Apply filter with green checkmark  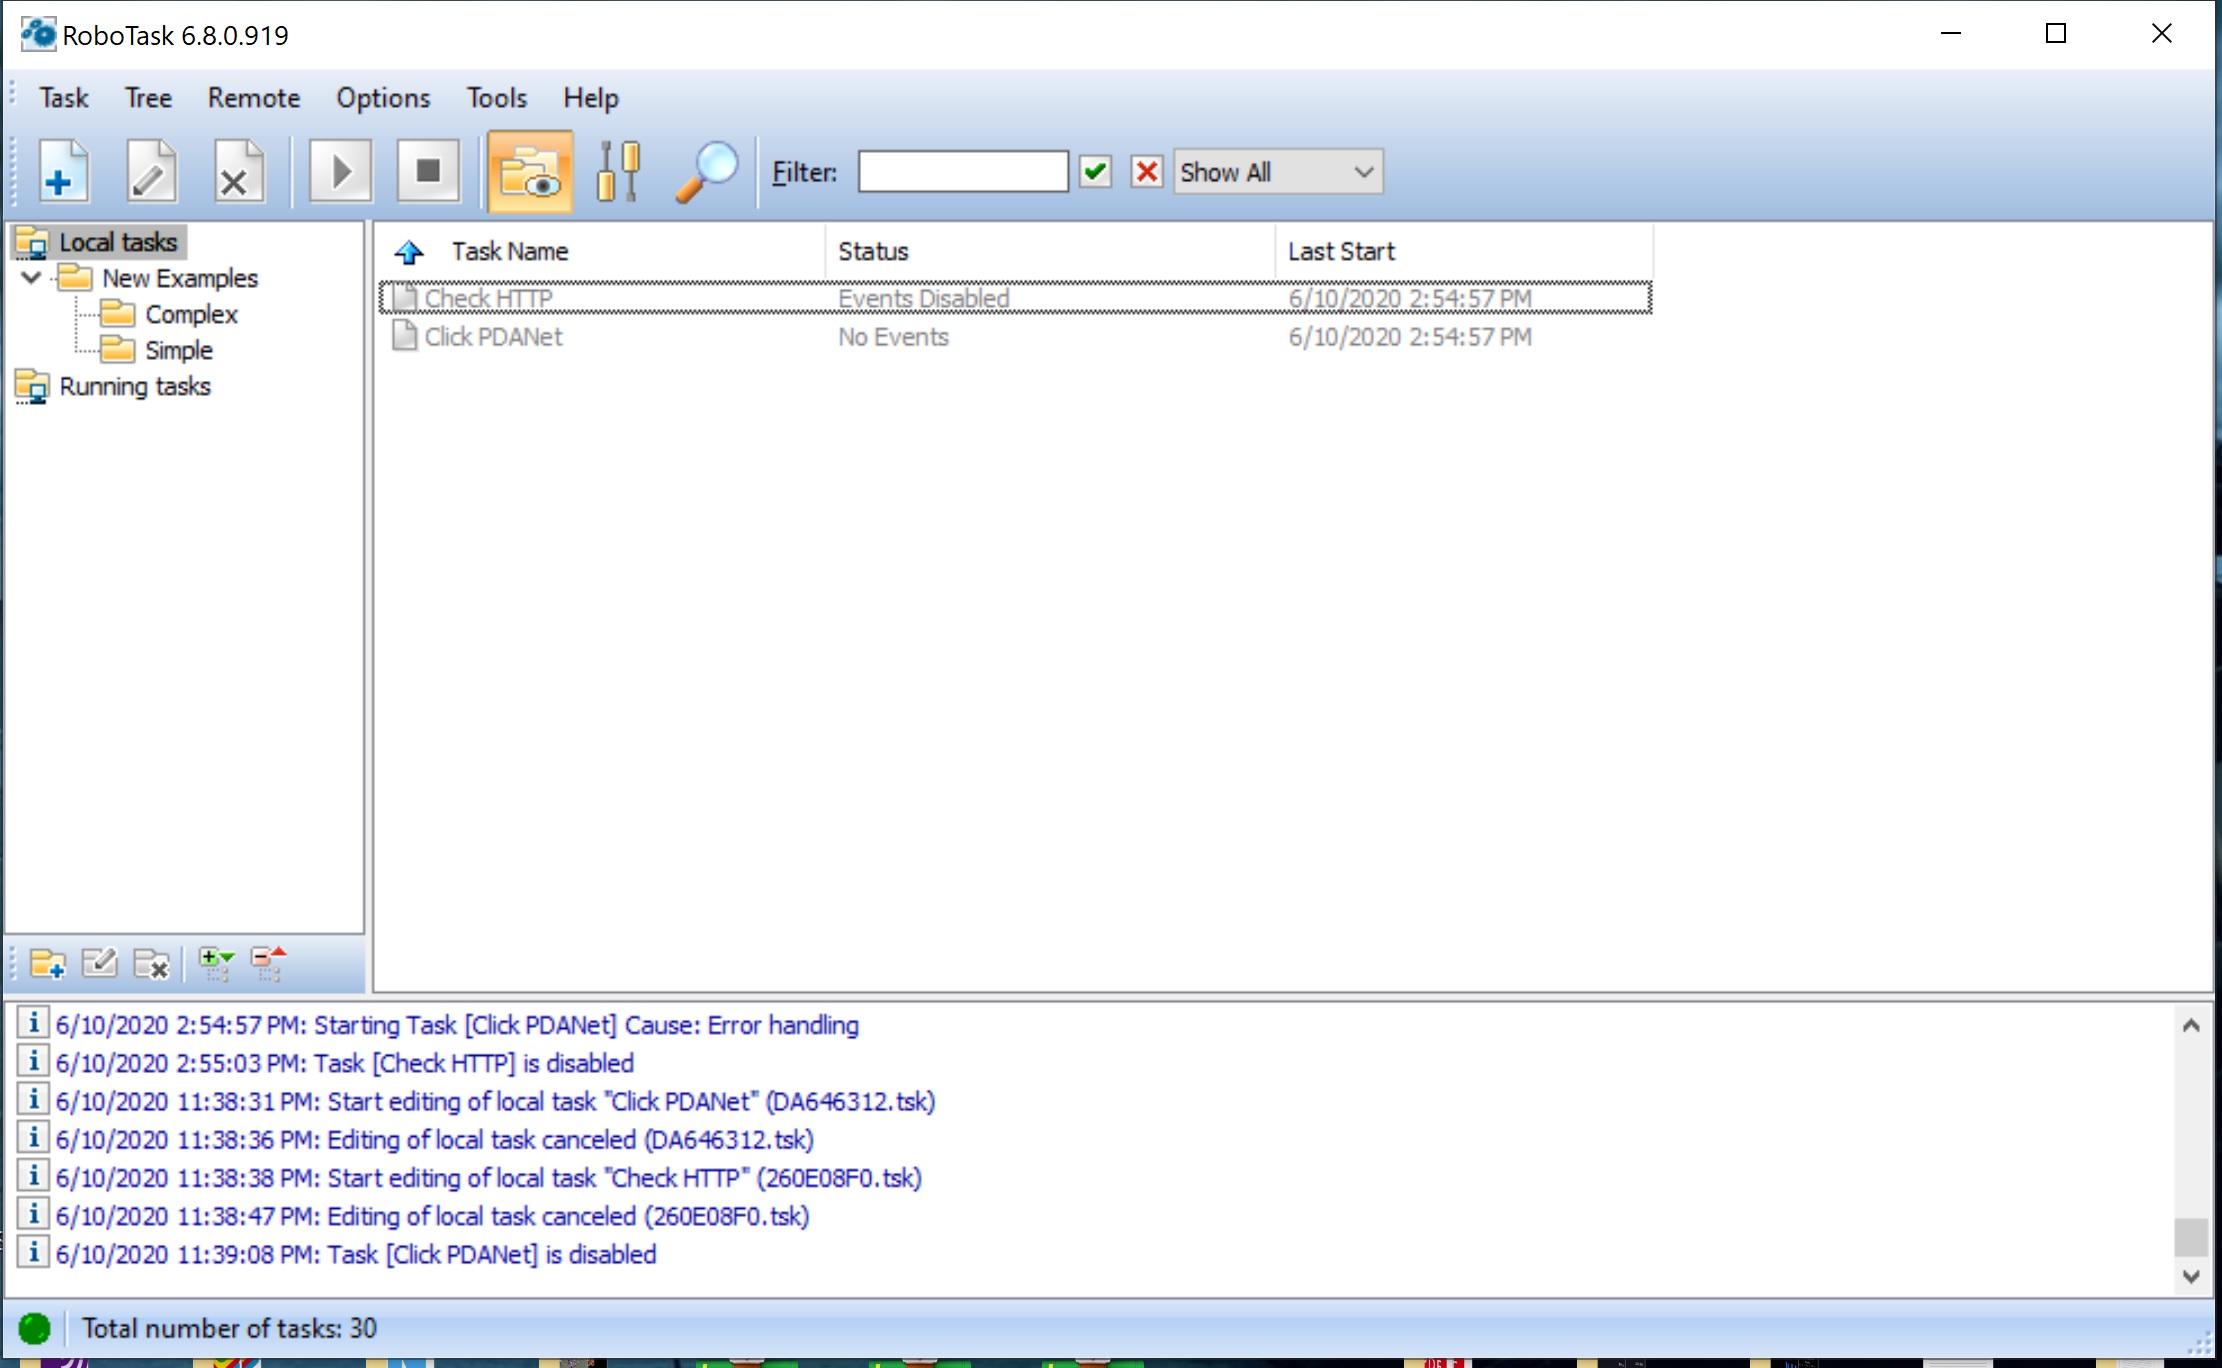point(1095,172)
